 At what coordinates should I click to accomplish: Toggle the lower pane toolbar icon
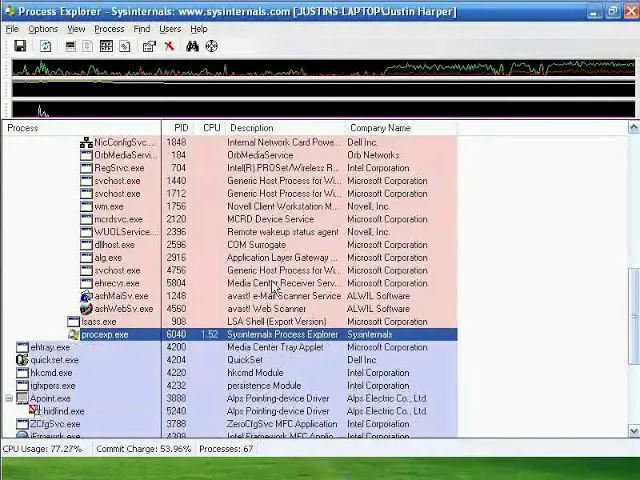click(x=106, y=46)
